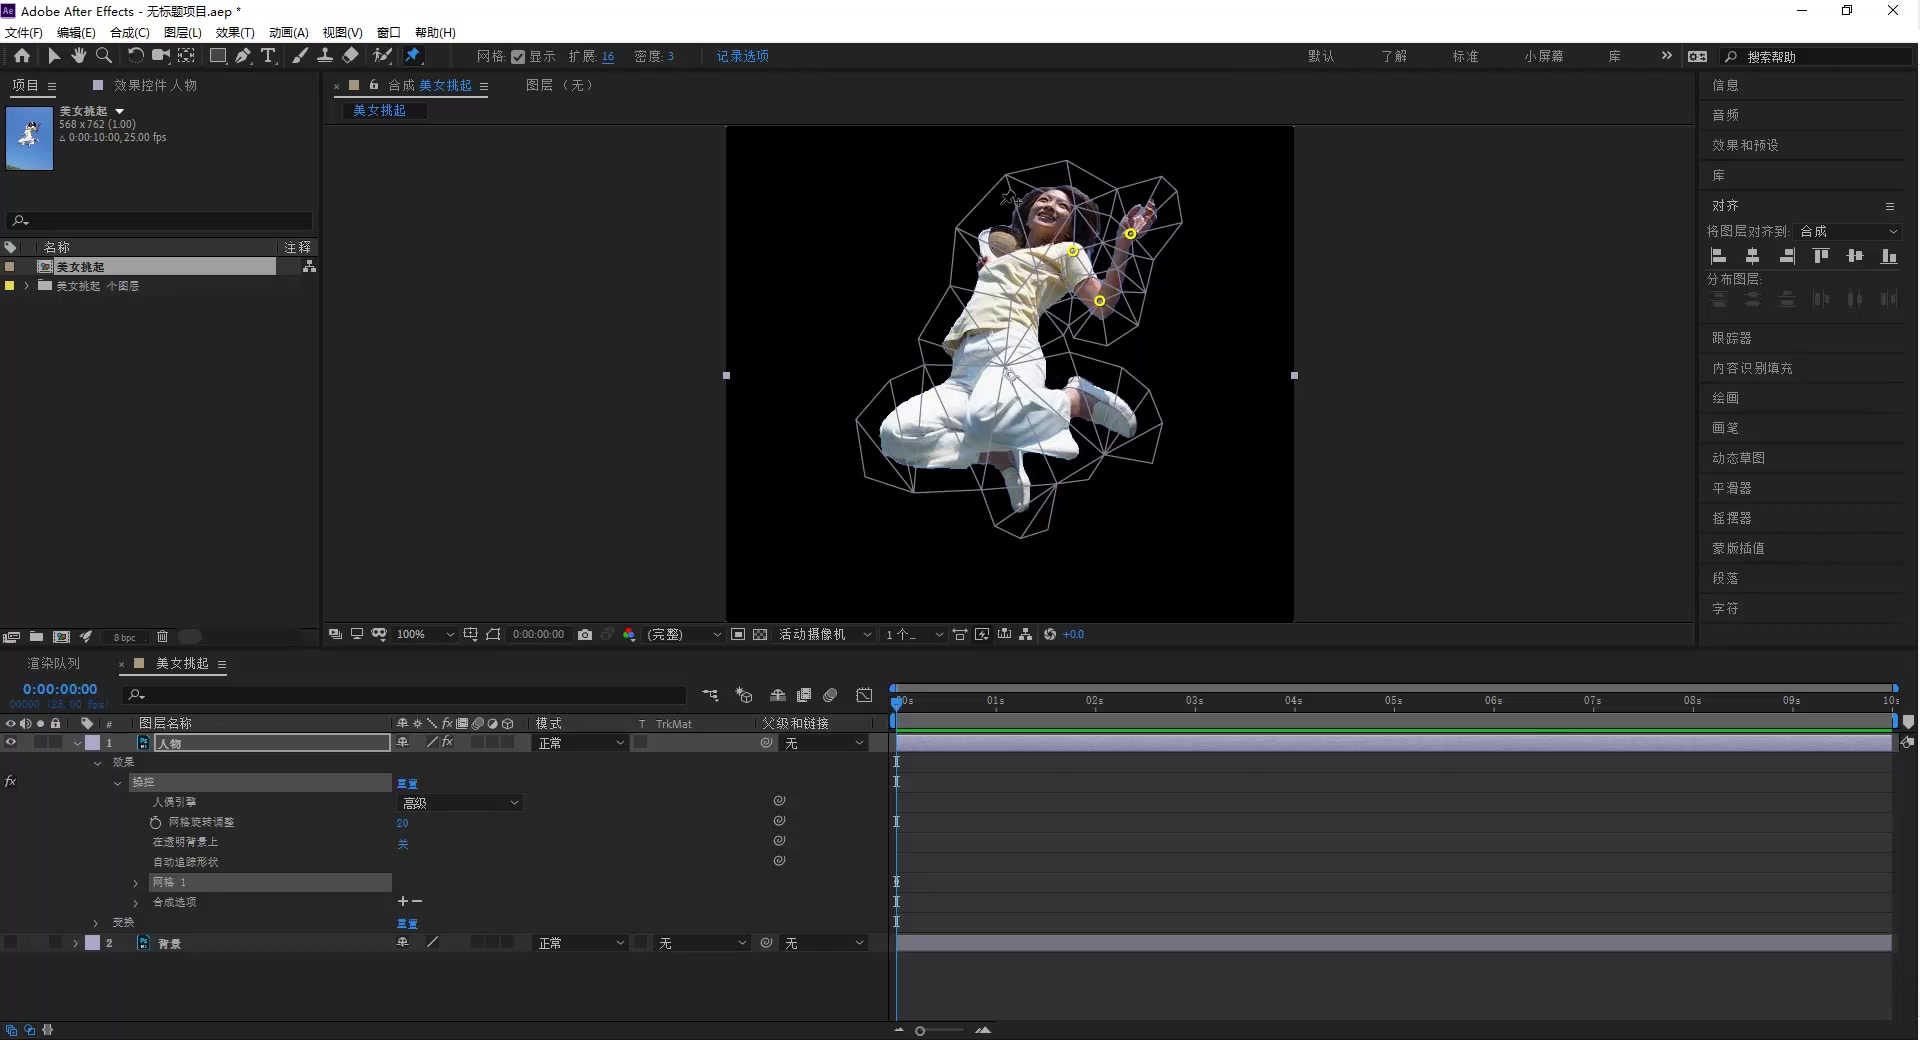Image resolution: width=1920 pixels, height=1040 pixels.
Task: Click the trash delete icon in project panel
Action: click(x=162, y=636)
